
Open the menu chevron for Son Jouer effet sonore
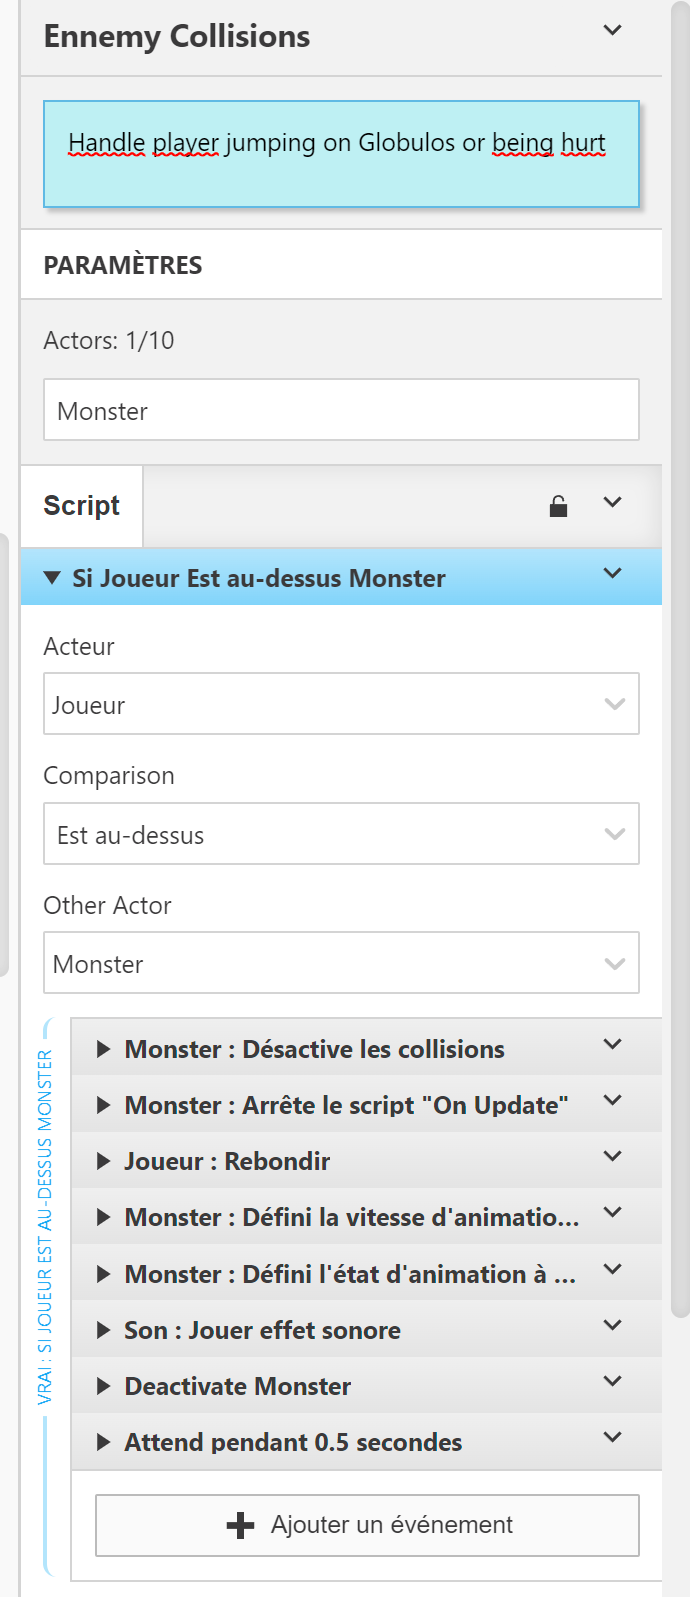pos(613,1326)
